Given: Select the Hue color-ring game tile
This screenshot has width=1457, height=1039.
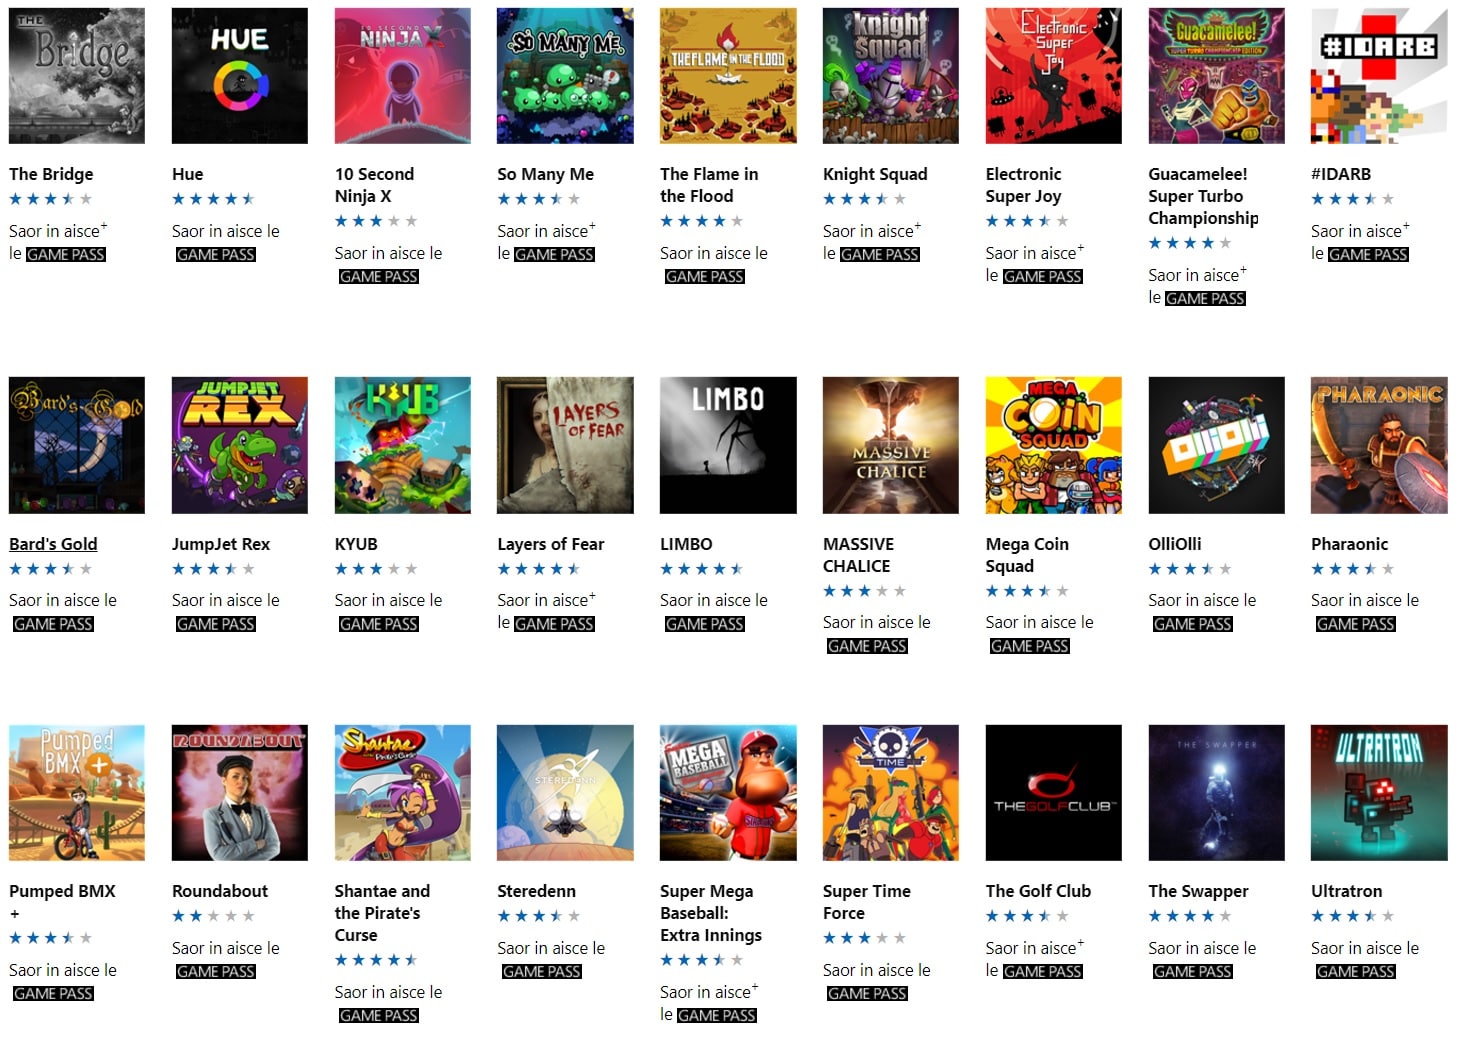Looking at the screenshot, I should 240,76.
